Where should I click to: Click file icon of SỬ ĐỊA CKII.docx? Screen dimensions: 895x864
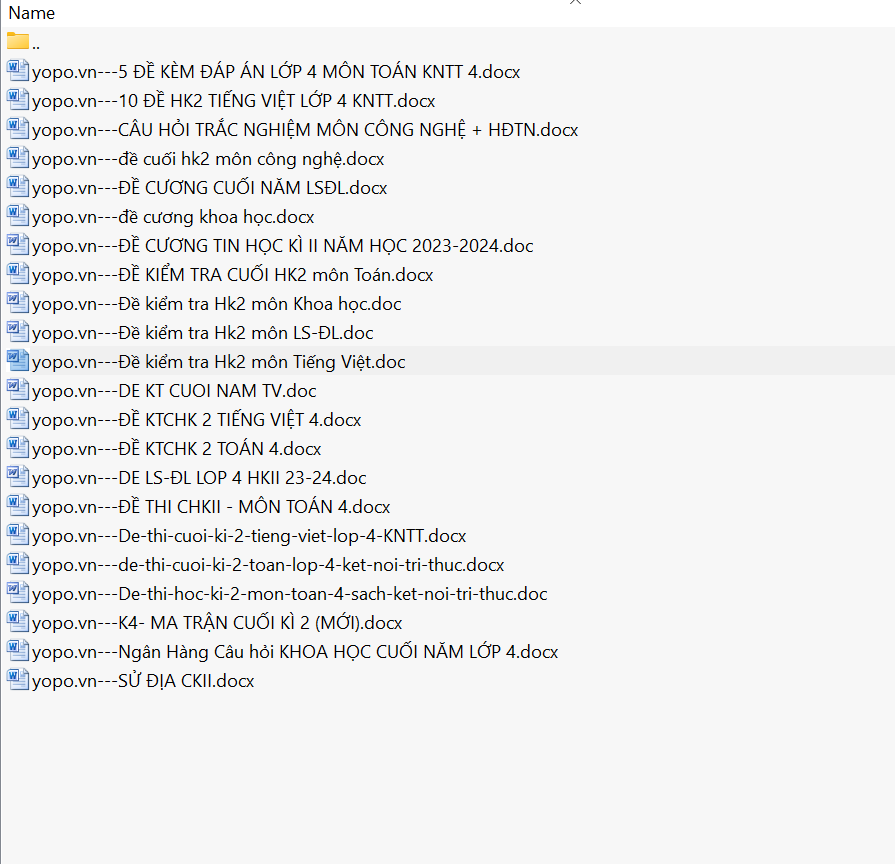pos(18,680)
